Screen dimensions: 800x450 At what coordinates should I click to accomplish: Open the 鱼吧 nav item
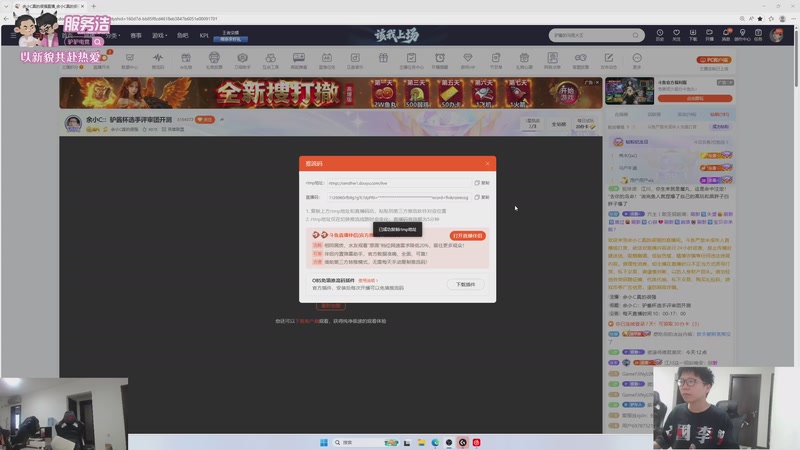(182, 36)
